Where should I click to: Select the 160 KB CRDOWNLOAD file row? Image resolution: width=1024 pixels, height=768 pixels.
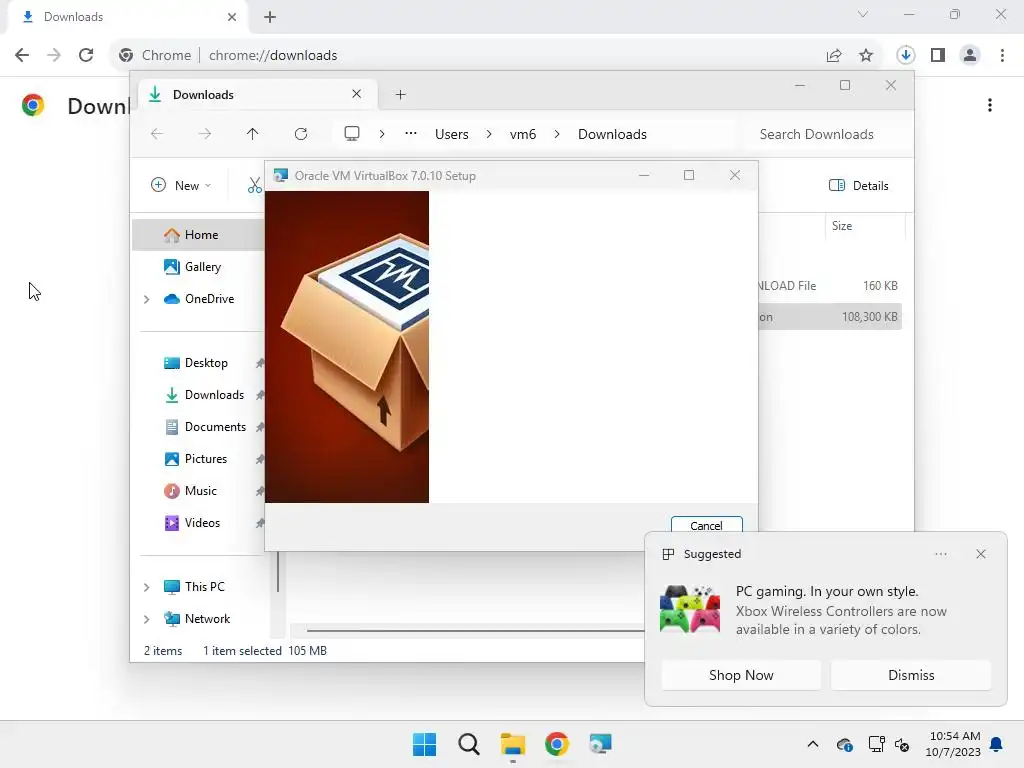(x=829, y=285)
